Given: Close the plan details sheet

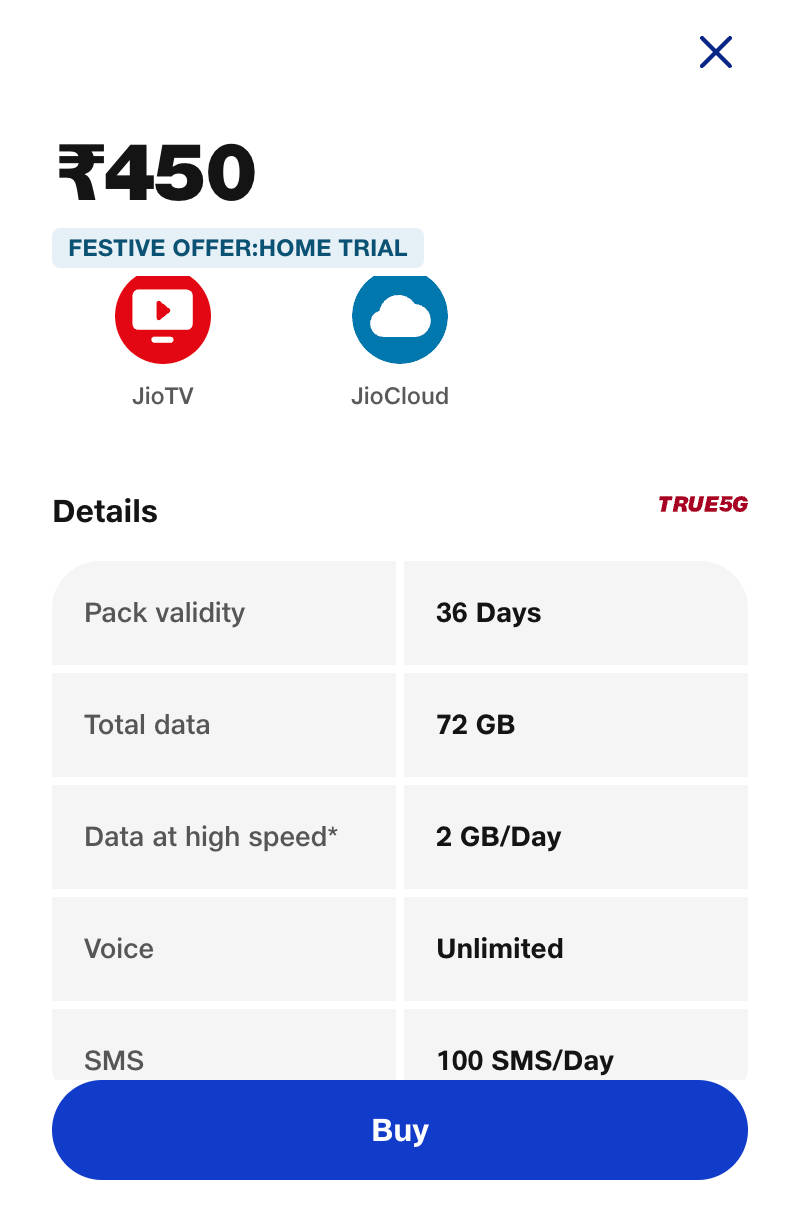Looking at the screenshot, I should point(716,52).
